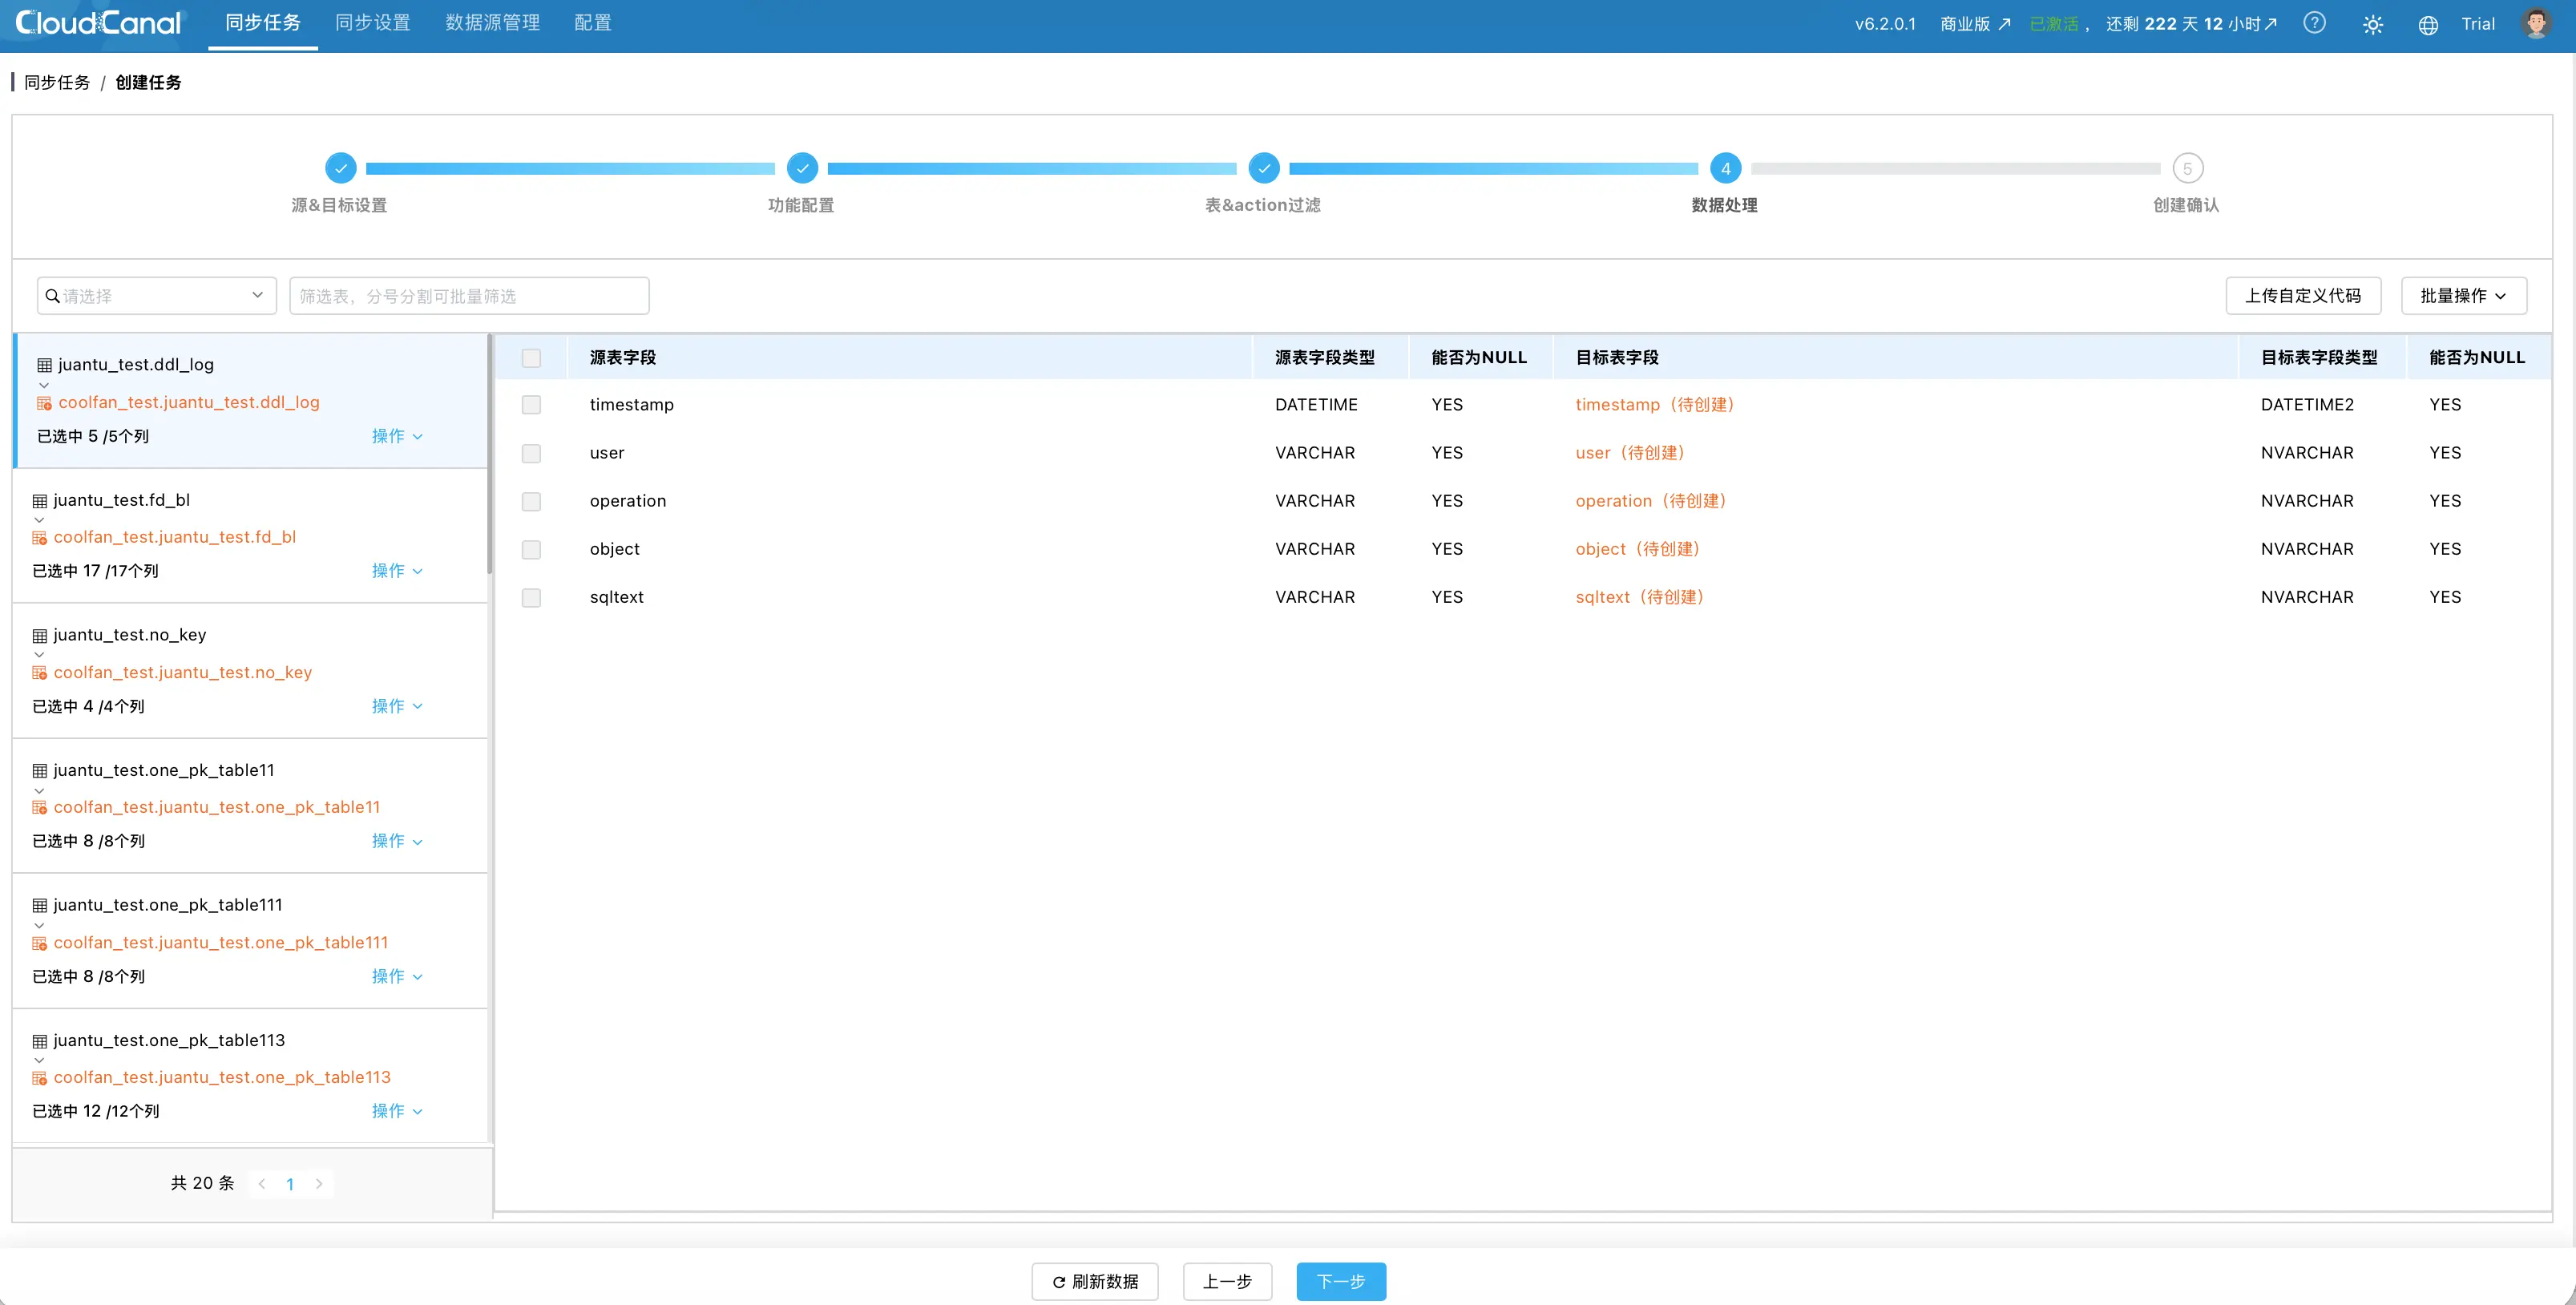Screen dimensions: 2576x1305
Task: Click the completed step 3 checkmark circle
Action: coord(1264,168)
